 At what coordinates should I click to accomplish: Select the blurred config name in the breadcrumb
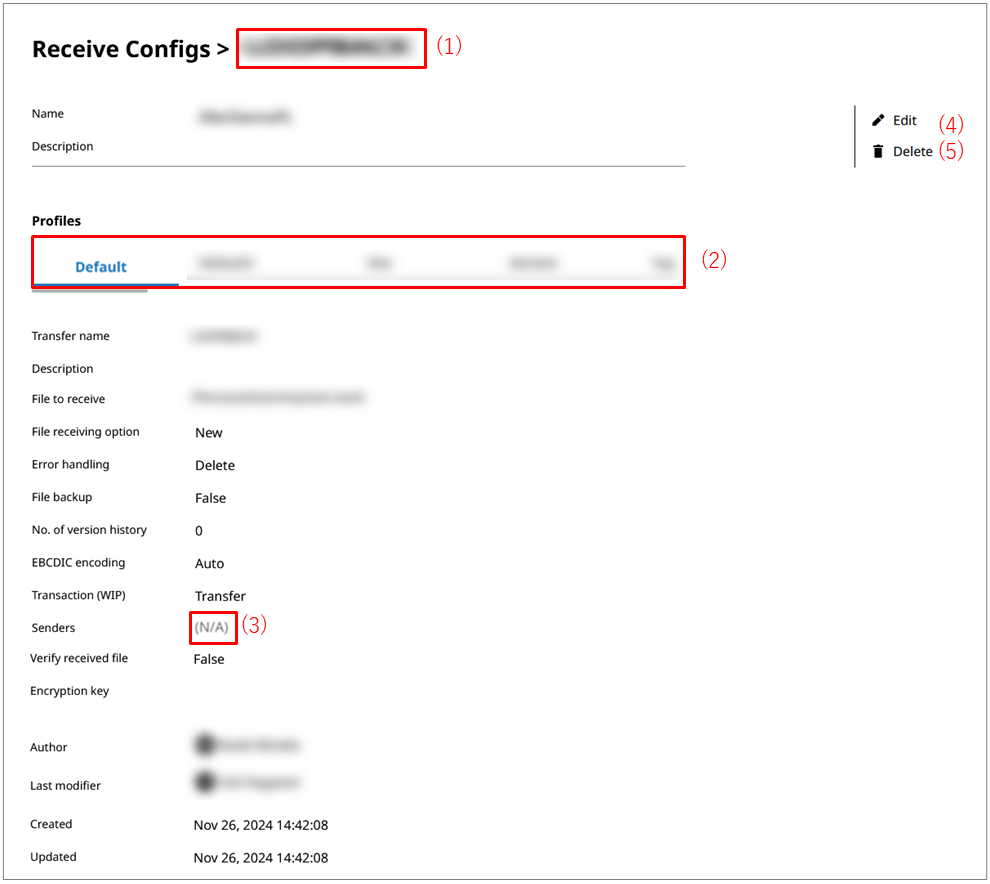tap(330, 47)
